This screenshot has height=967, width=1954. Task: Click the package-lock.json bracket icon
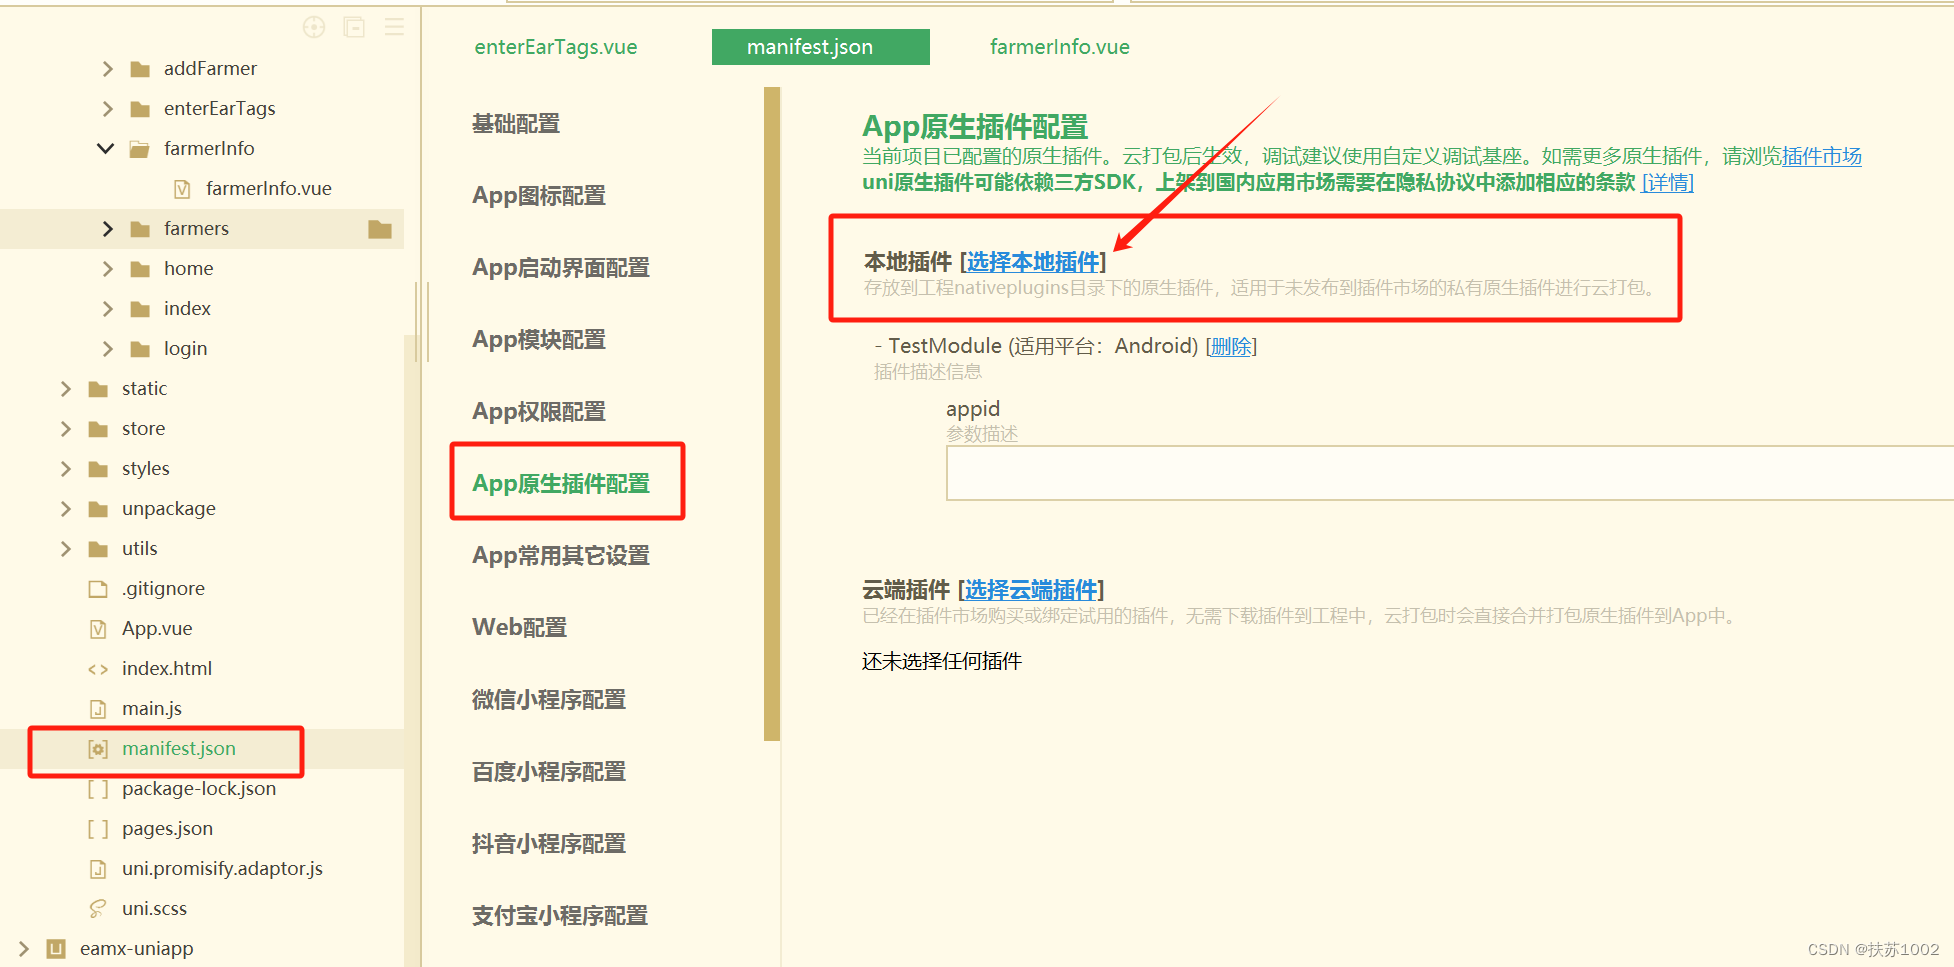click(98, 789)
